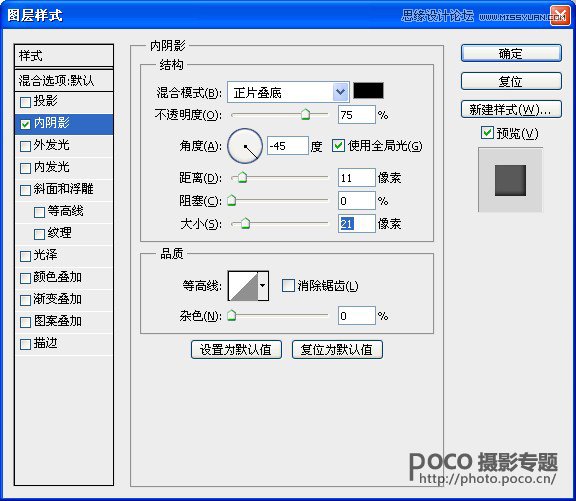Enable the 渐变叠加 gradient overlay checkbox
Viewport: 576px width, 501px height.
coord(25,300)
